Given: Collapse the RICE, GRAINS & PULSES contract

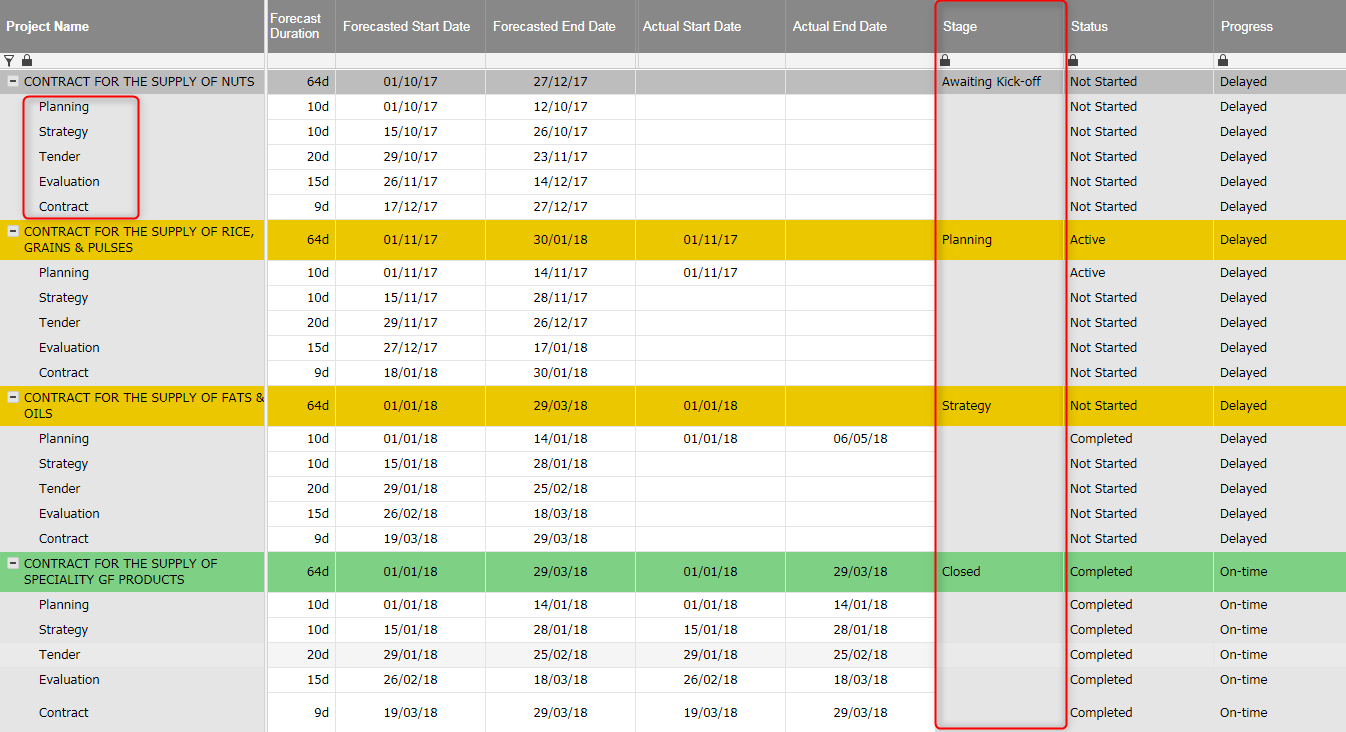Looking at the screenshot, I should click(12, 231).
